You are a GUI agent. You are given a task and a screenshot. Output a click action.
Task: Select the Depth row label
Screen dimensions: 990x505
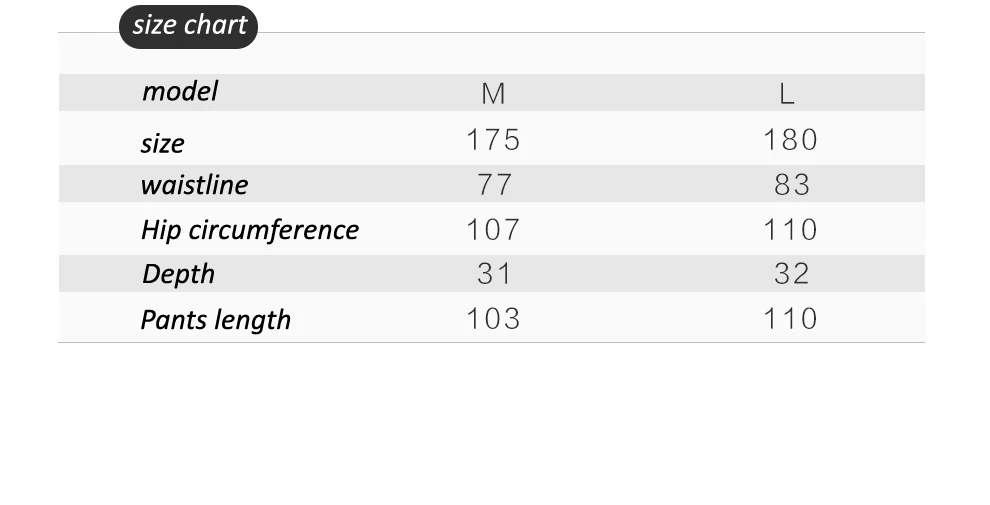[x=178, y=274]
